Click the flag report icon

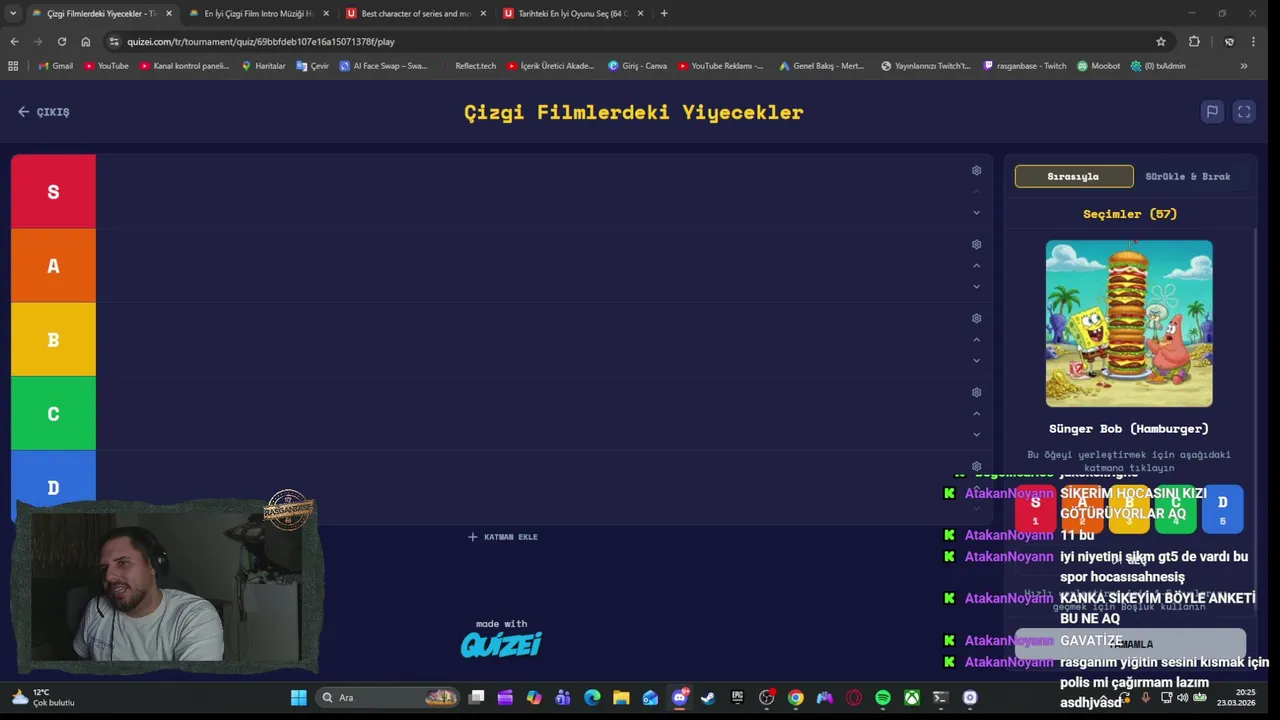click(1212, 112)
